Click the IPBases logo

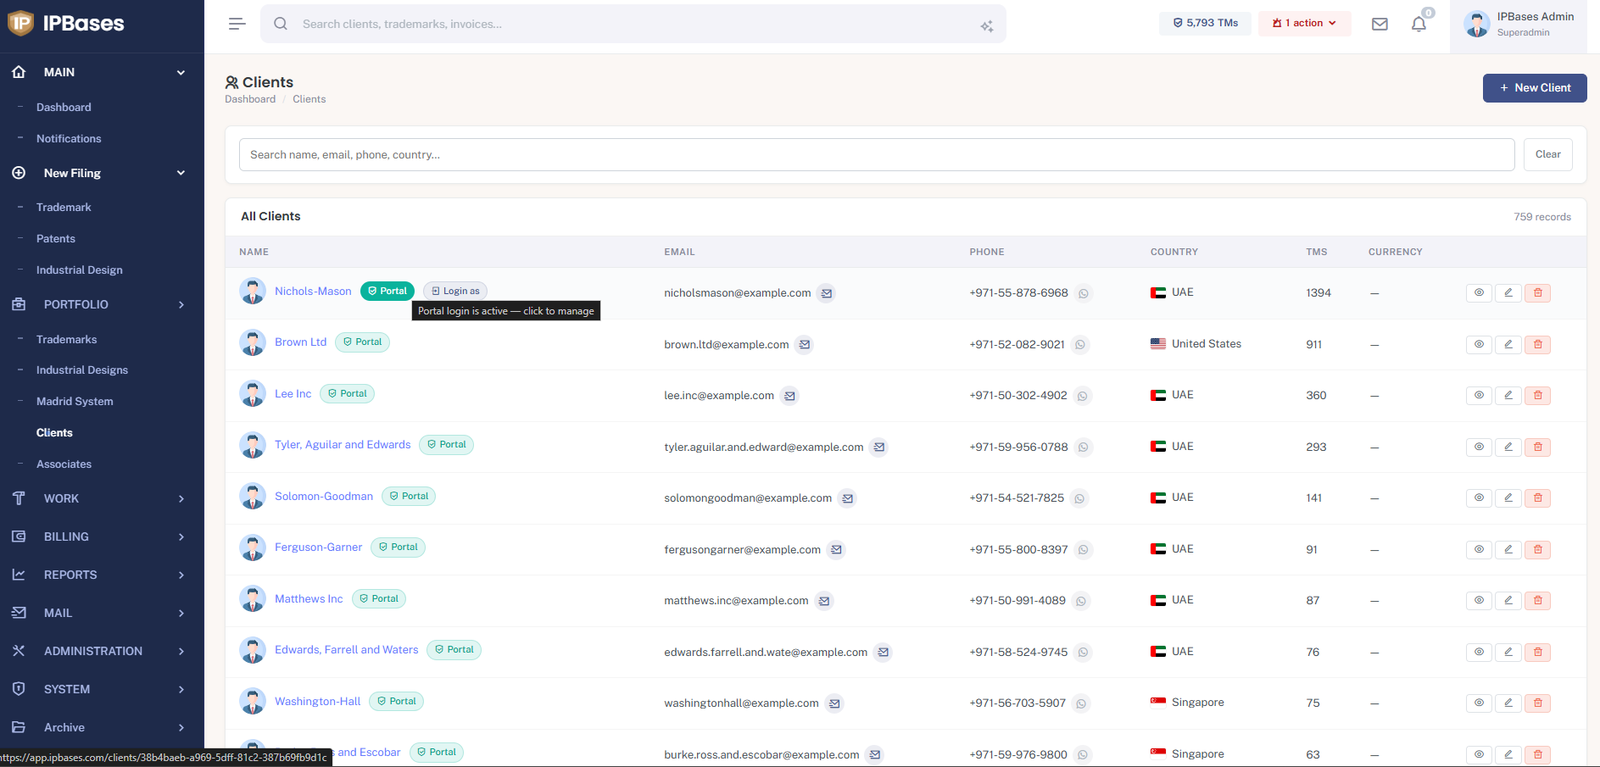pos(66,23)
